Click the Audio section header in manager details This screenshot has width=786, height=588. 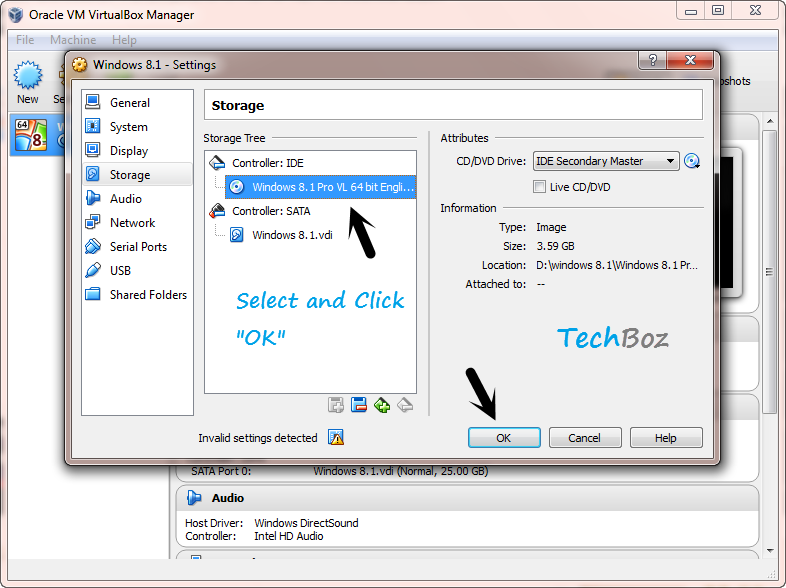[467, 498]
